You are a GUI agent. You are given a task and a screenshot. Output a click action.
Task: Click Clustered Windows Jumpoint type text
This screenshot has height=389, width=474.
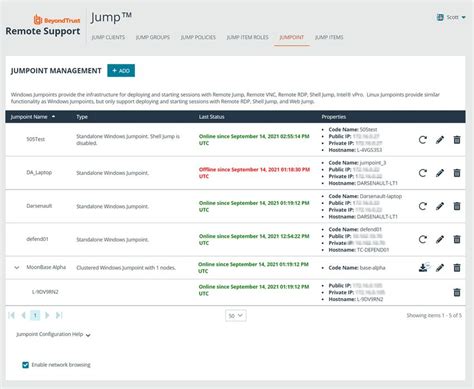126,268
